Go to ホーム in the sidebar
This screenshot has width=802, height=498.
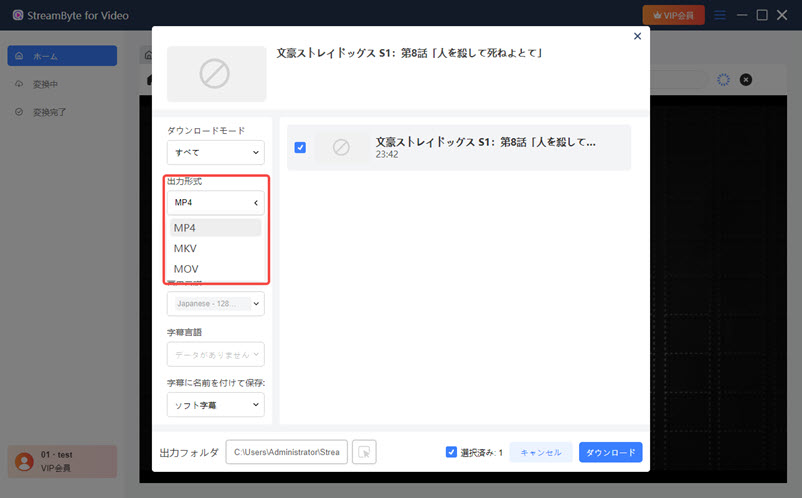click(62, 56)
